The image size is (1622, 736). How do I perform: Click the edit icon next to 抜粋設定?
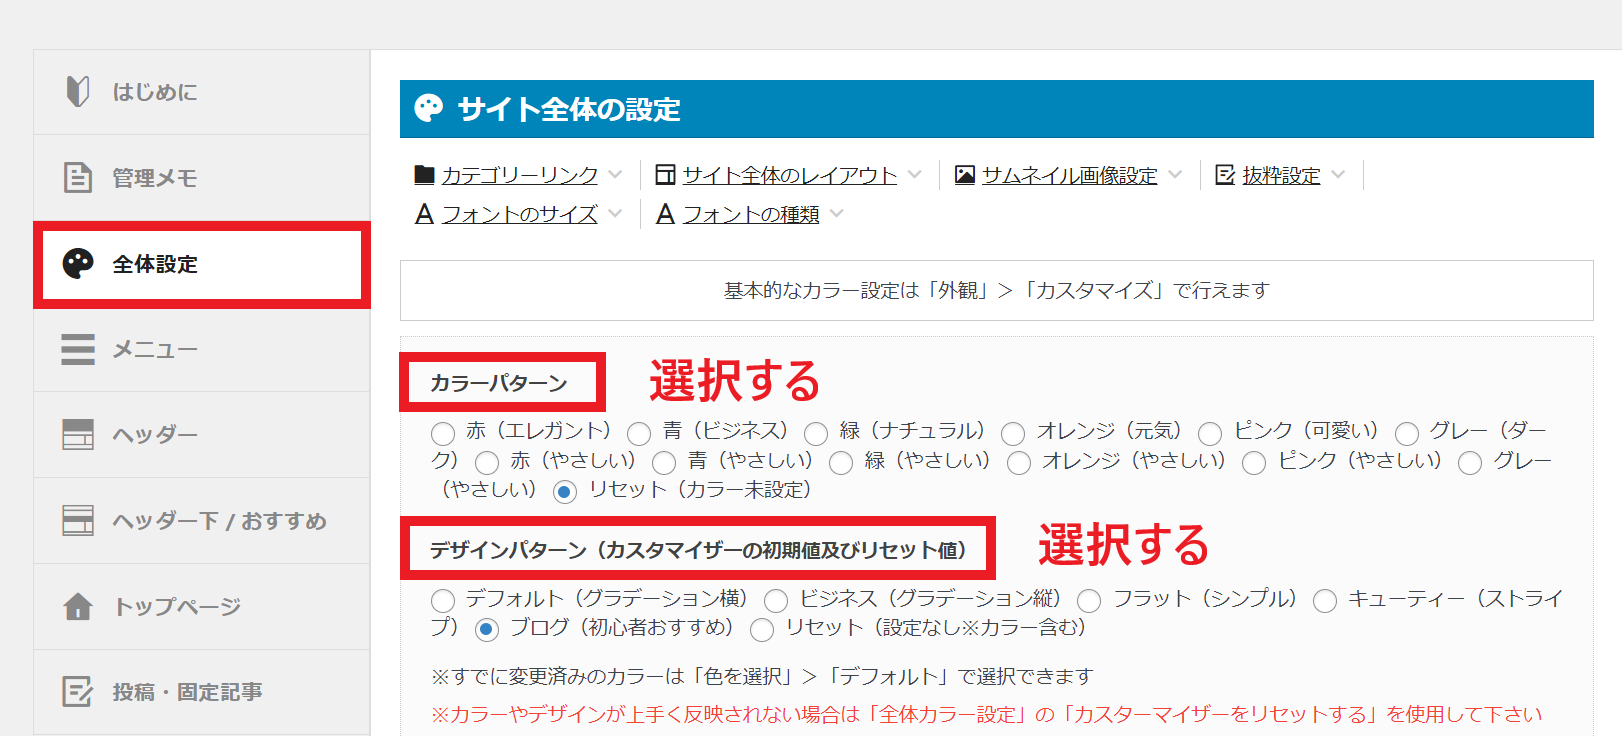[1225, 175]
